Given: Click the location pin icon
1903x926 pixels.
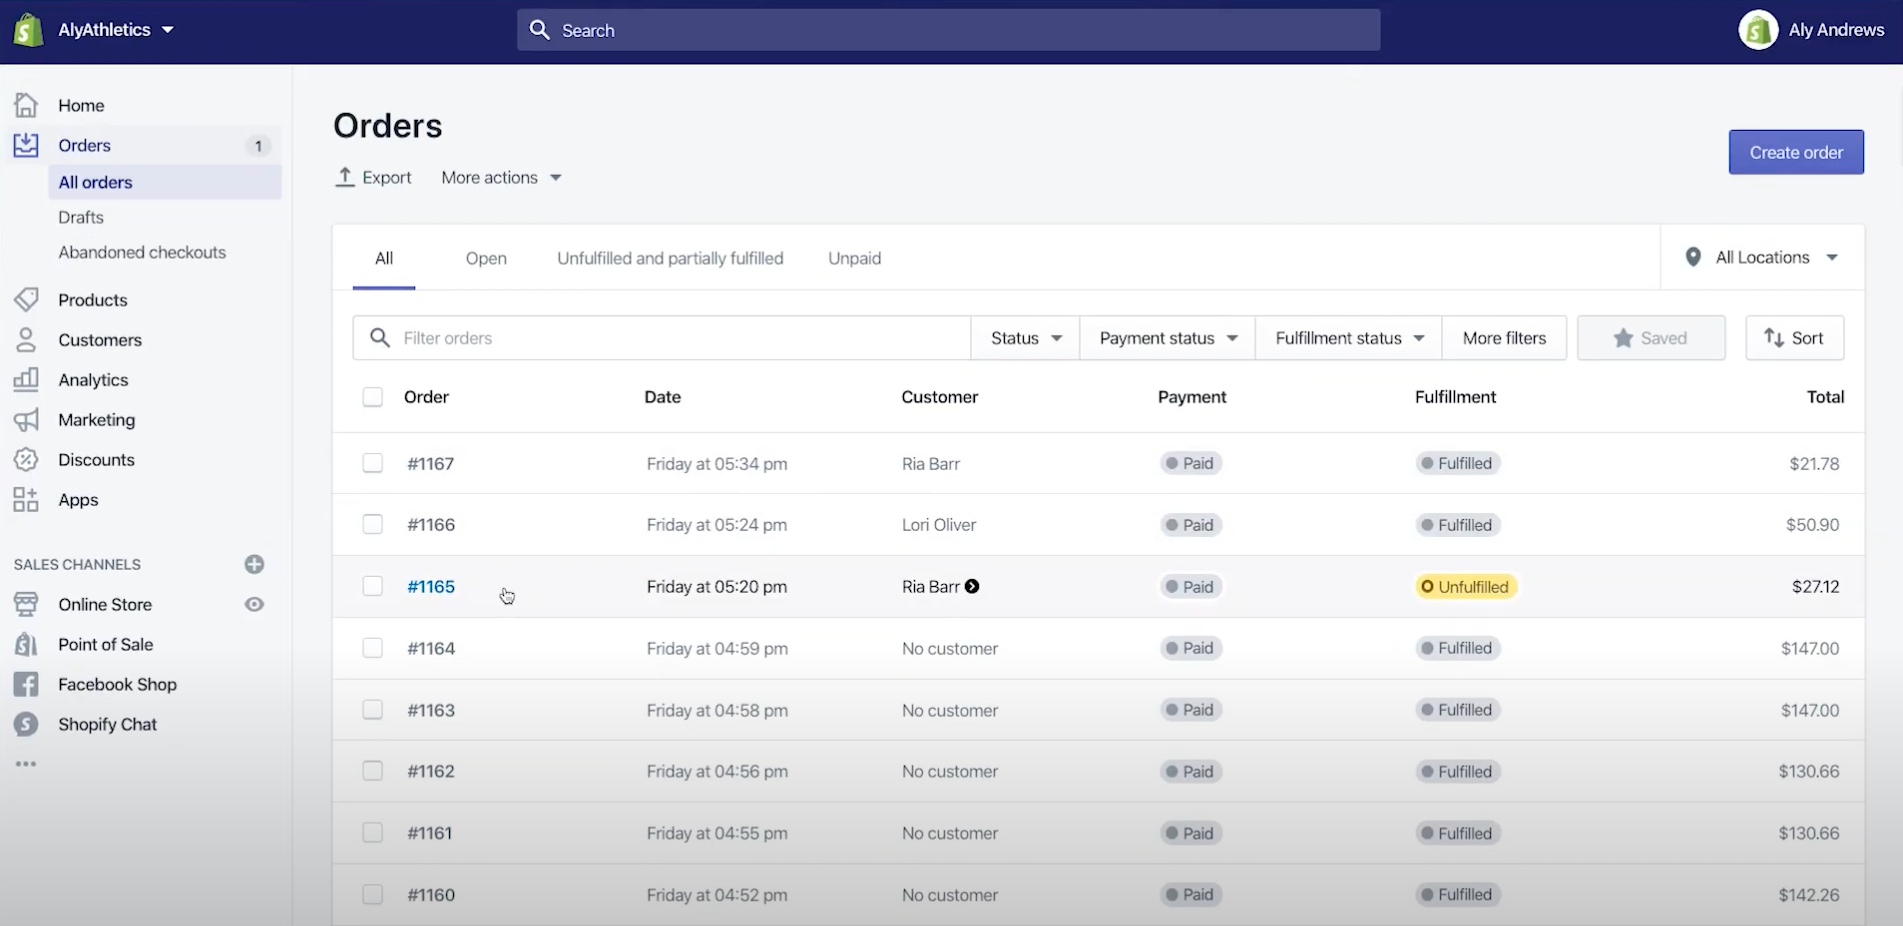Looking at the screenshot, I should click(x=1693, y=257).
